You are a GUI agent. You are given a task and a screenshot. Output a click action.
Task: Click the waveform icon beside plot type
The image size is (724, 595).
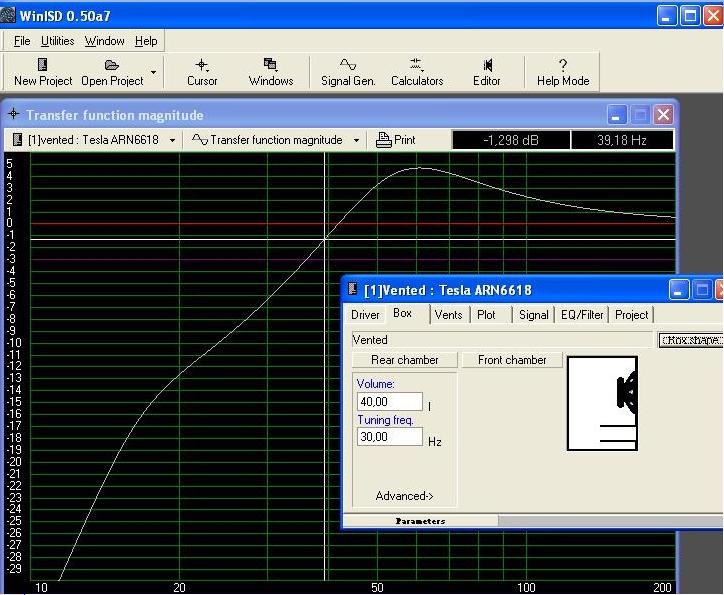200,139
